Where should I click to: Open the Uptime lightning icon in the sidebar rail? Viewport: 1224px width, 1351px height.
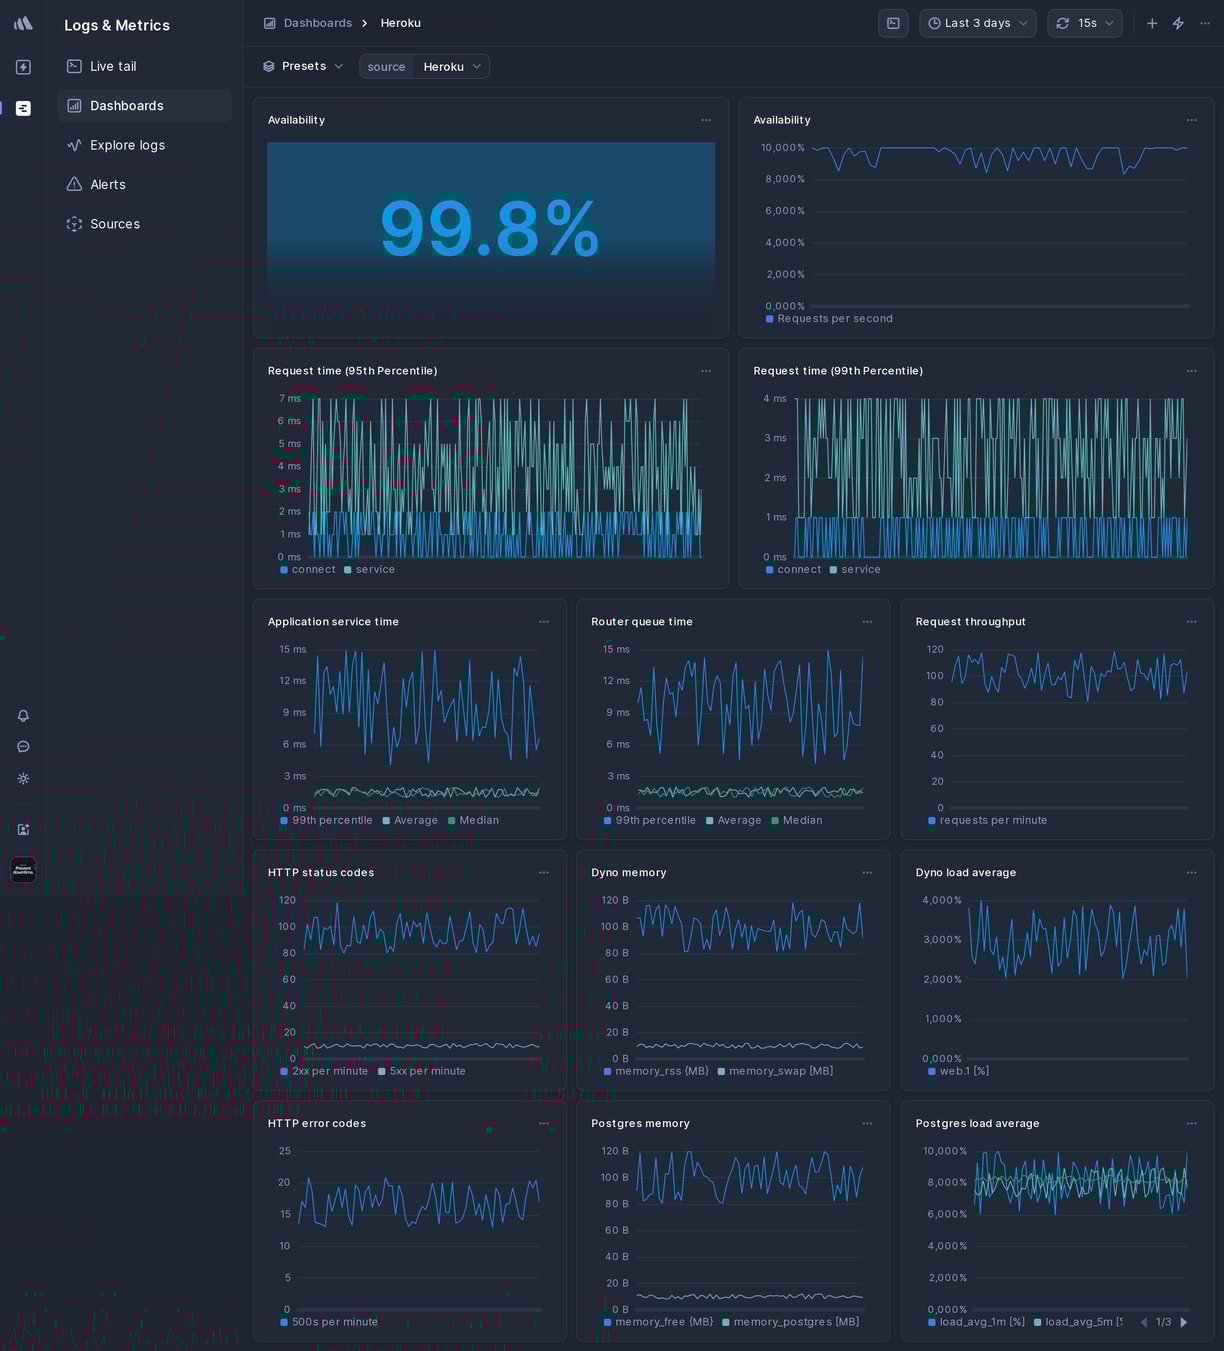(22, 66)
